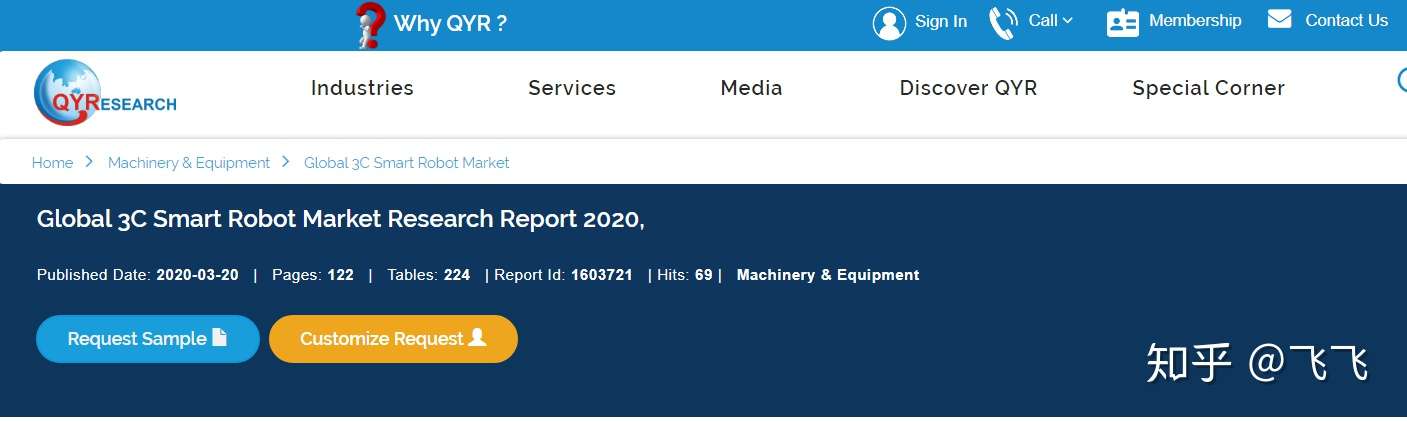Click the Hits: 69 text
1407x423 pixels.
coord(685,275)
